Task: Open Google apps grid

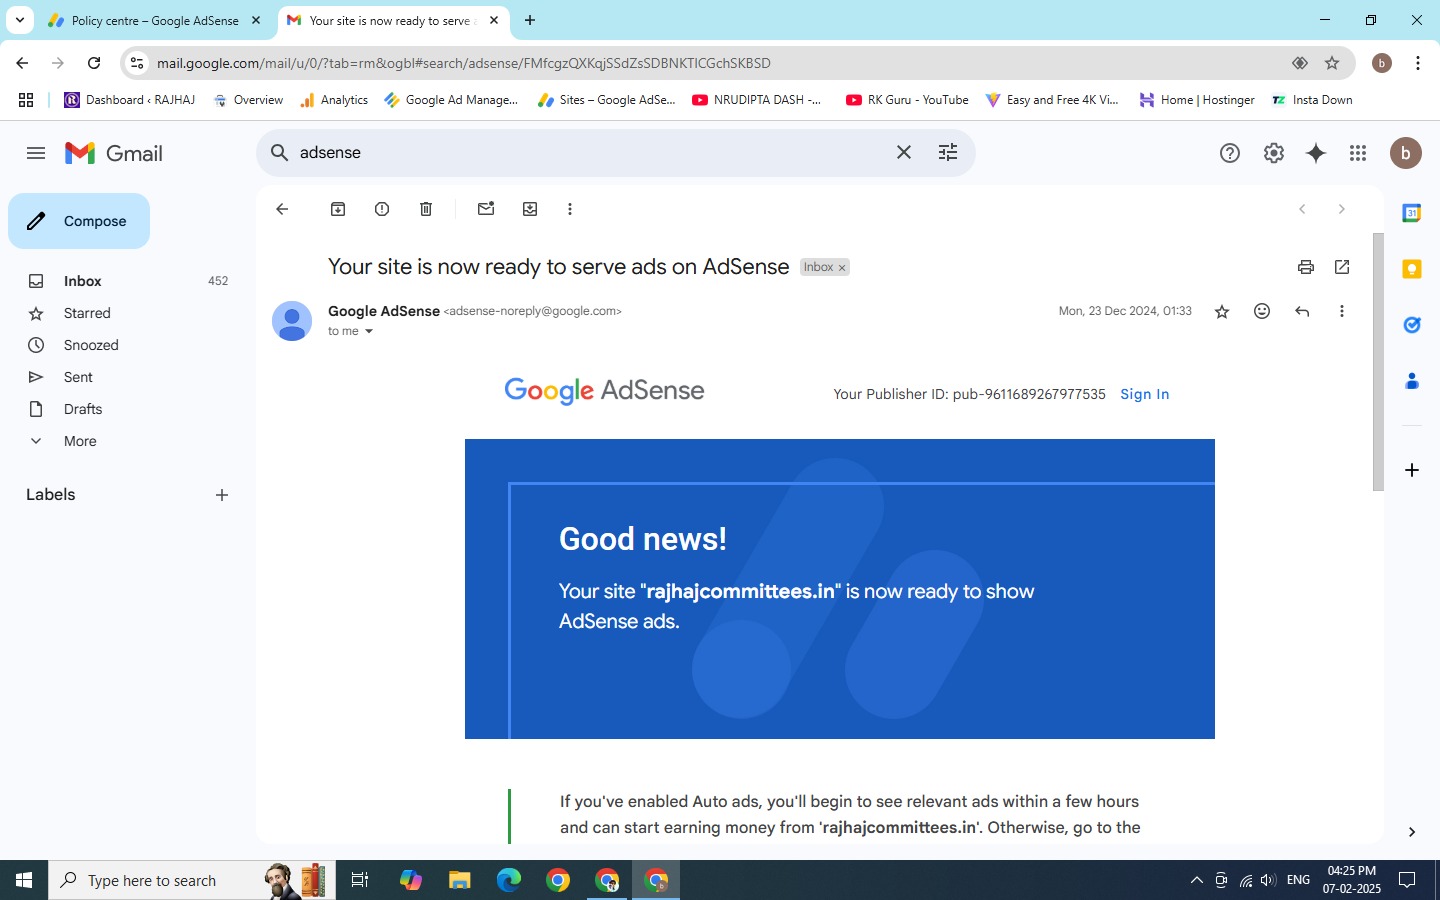Action: 1358,153
